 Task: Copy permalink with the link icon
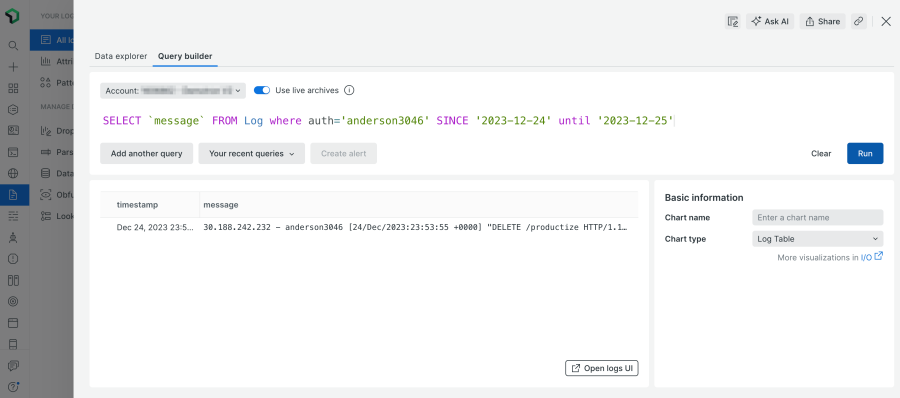[x=859, y=21]
